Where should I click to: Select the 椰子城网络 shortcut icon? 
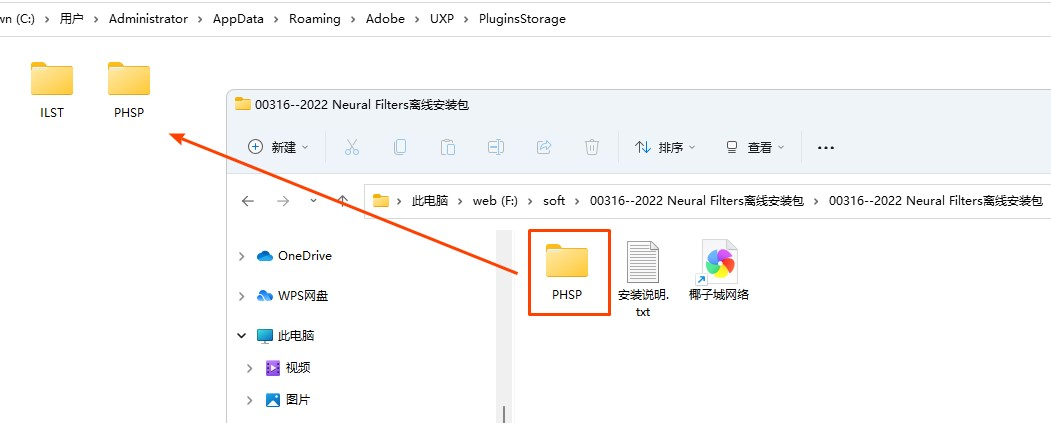(719, 270)
